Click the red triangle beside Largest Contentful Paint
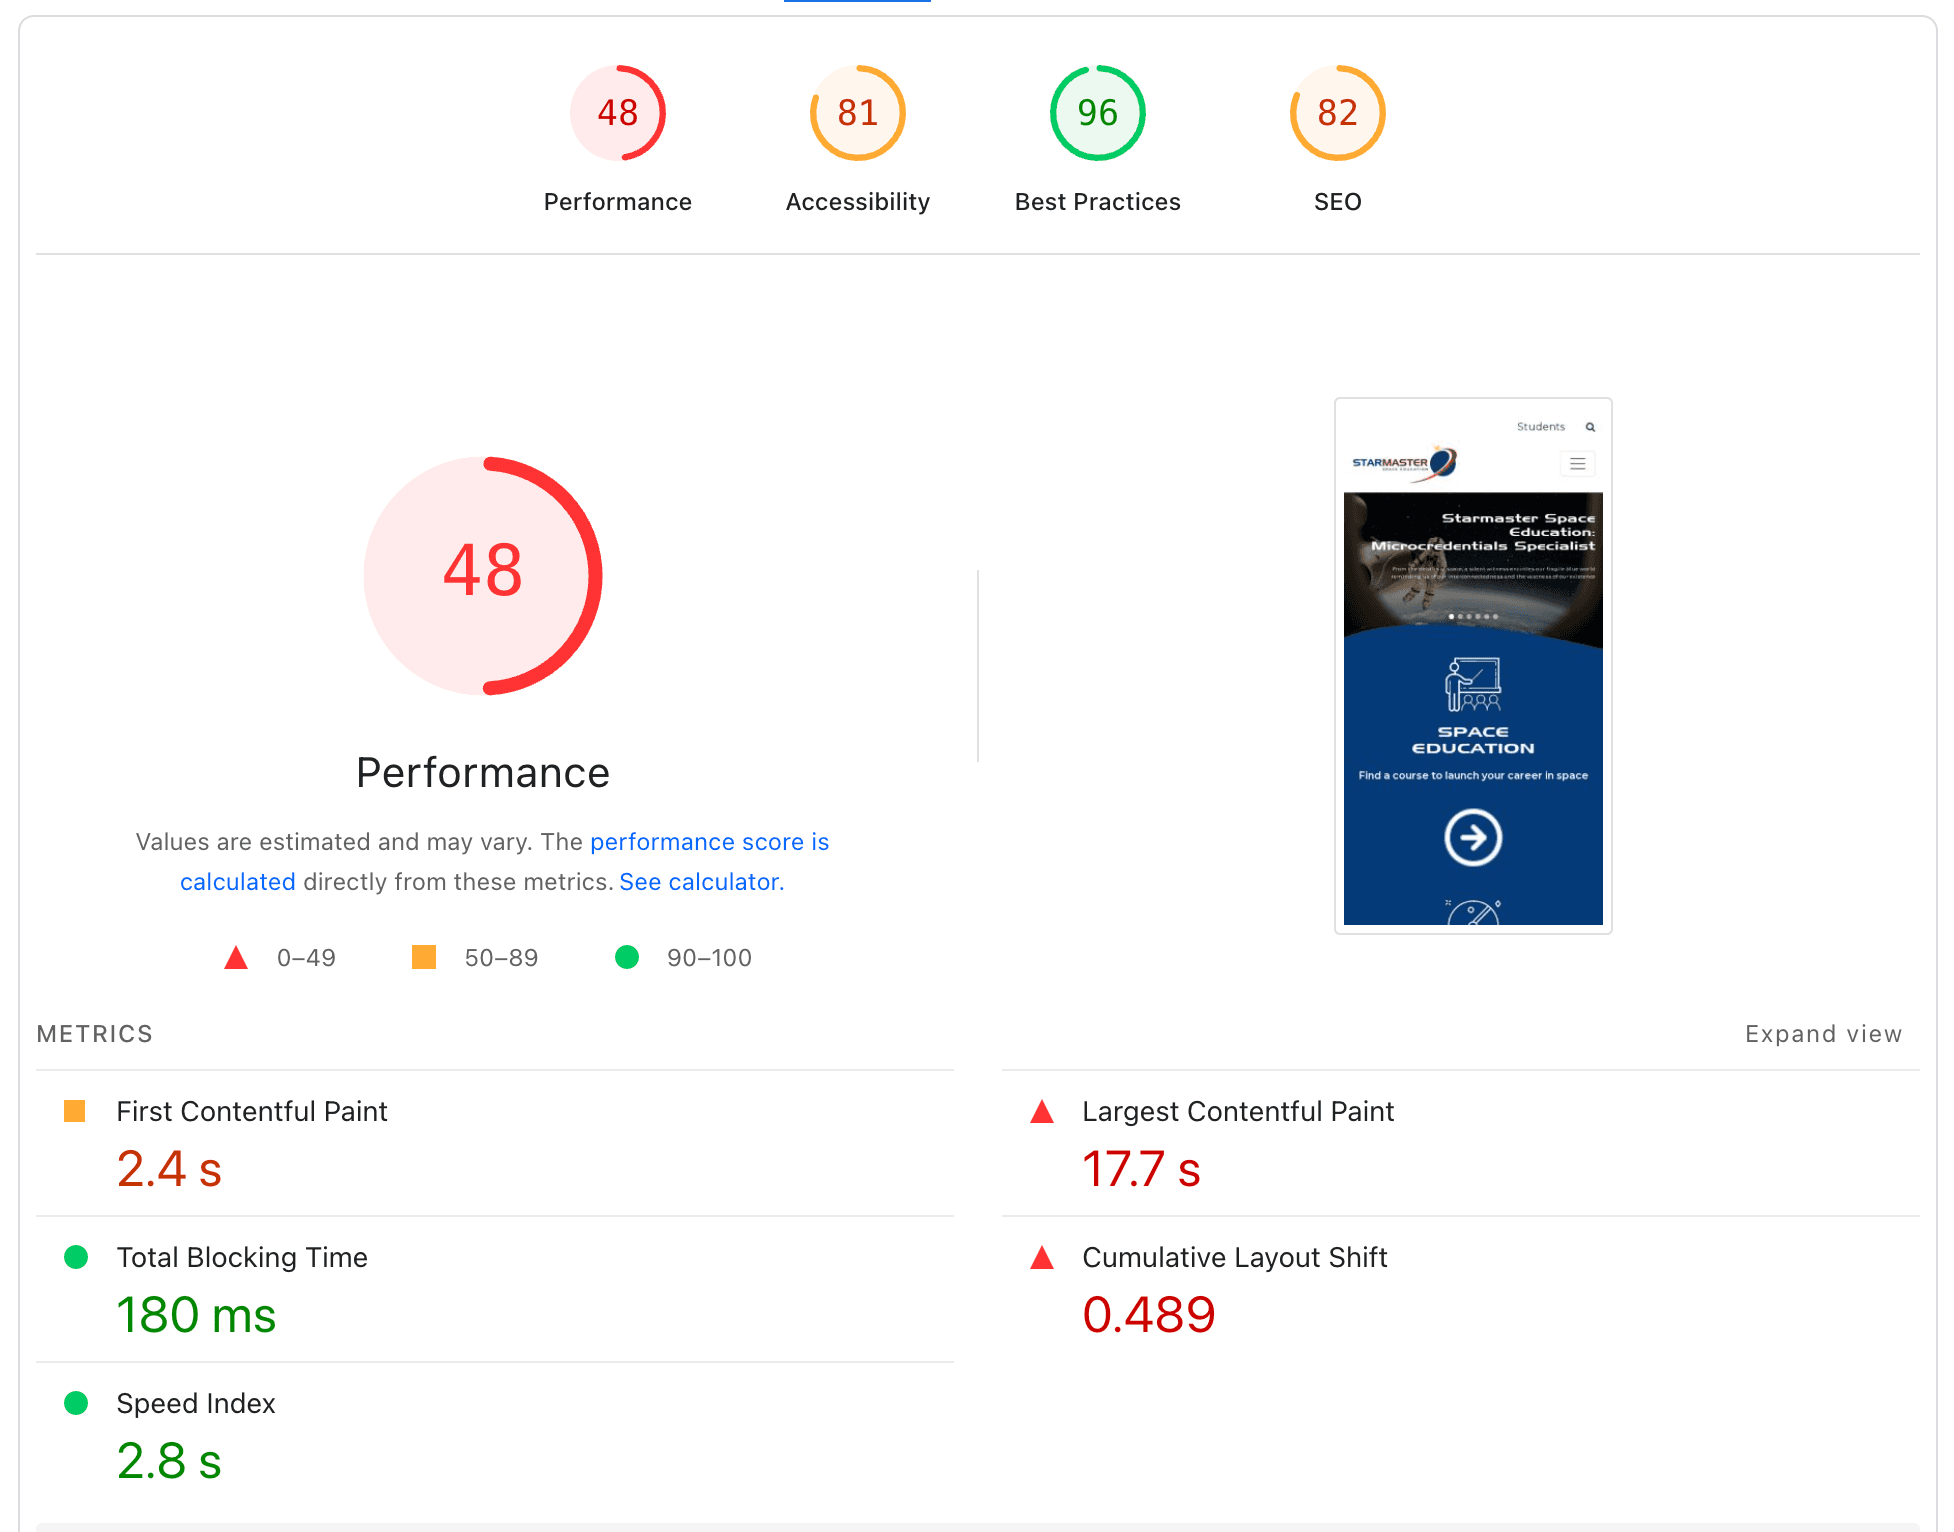The image size is (1954, 1532). point(1042,1112)
